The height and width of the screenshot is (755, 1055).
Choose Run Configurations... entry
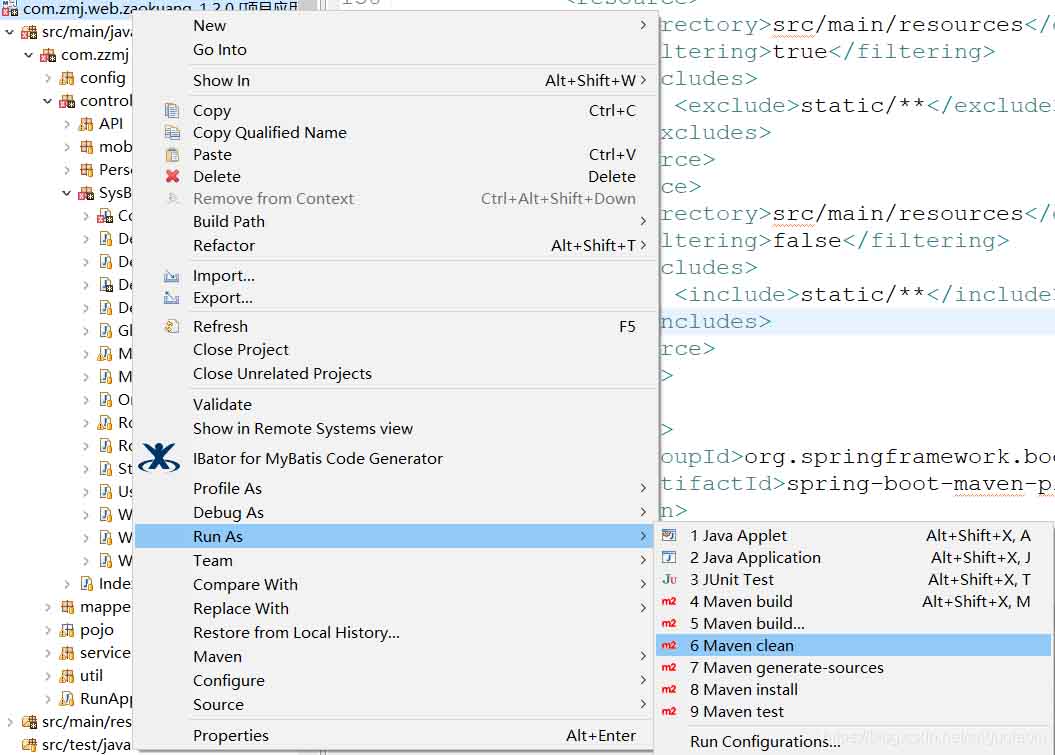(x=765, y=742)
